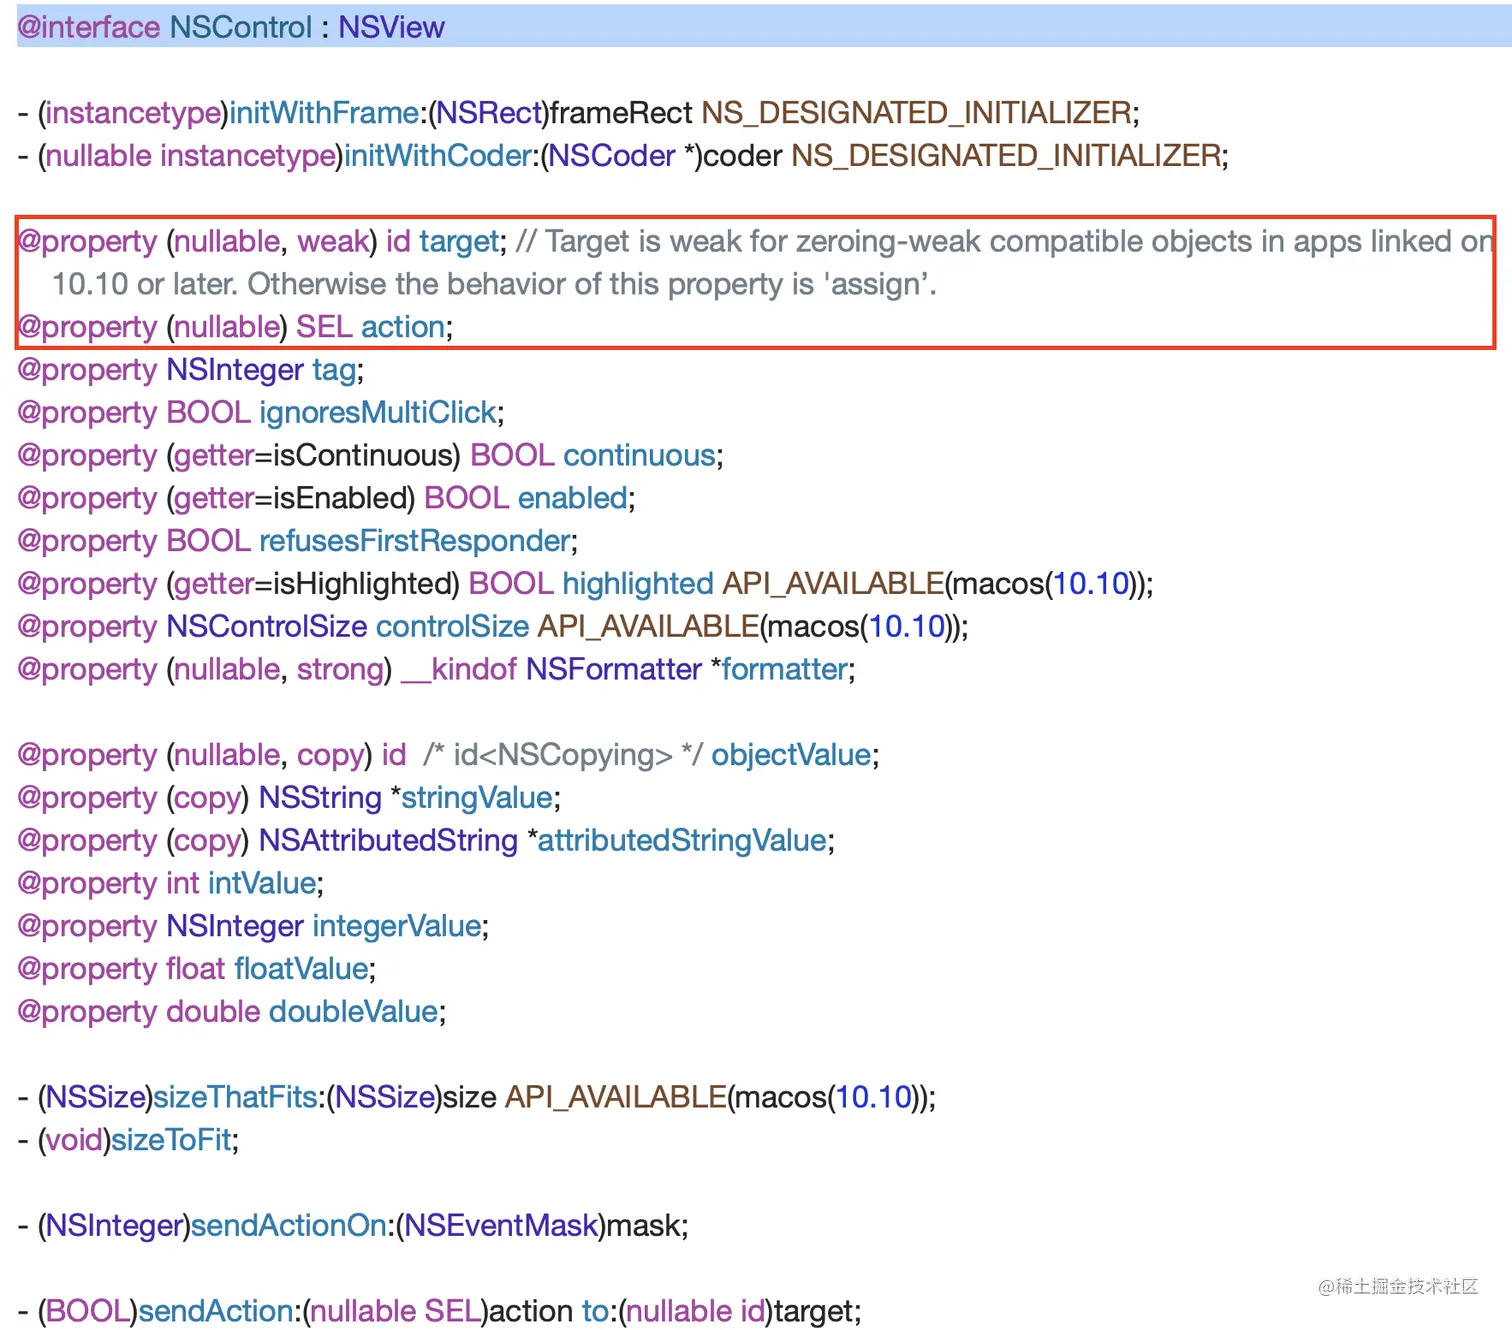This screenshot has width=1512, height=1330.
Task: Click the stringValue property name
Action: 477,798
